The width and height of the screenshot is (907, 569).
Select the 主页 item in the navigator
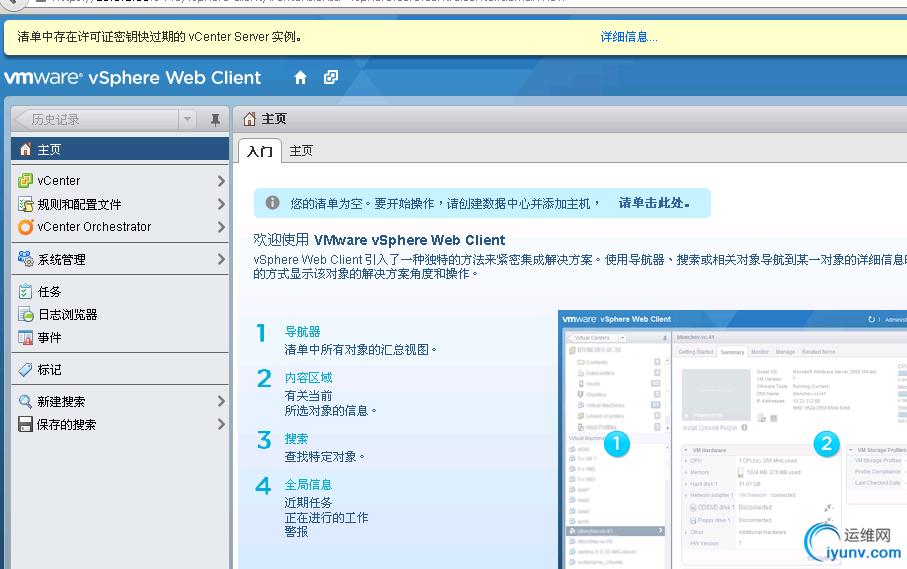pyautogui.click(x=120, y=149)
